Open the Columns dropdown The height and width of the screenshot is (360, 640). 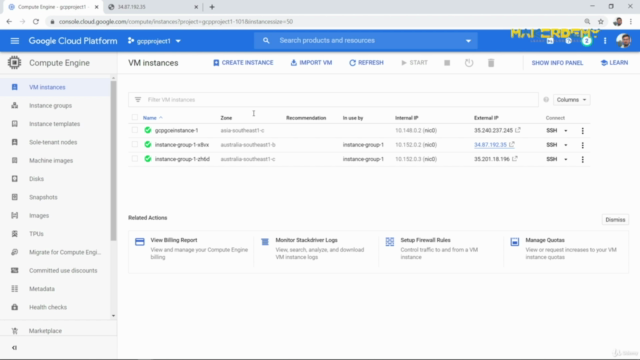tap(571, 100)
